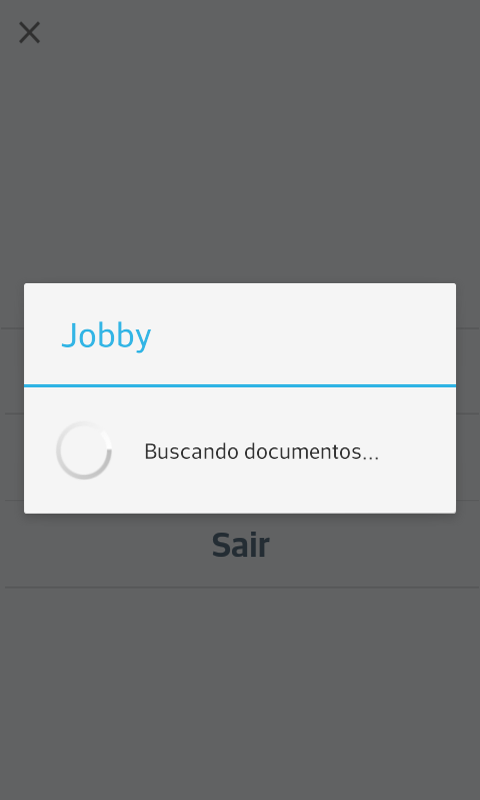Viewport: 480px width, 800px height.
Task: Tap the circular loading spinner
Action: click(x=84, y=451)
